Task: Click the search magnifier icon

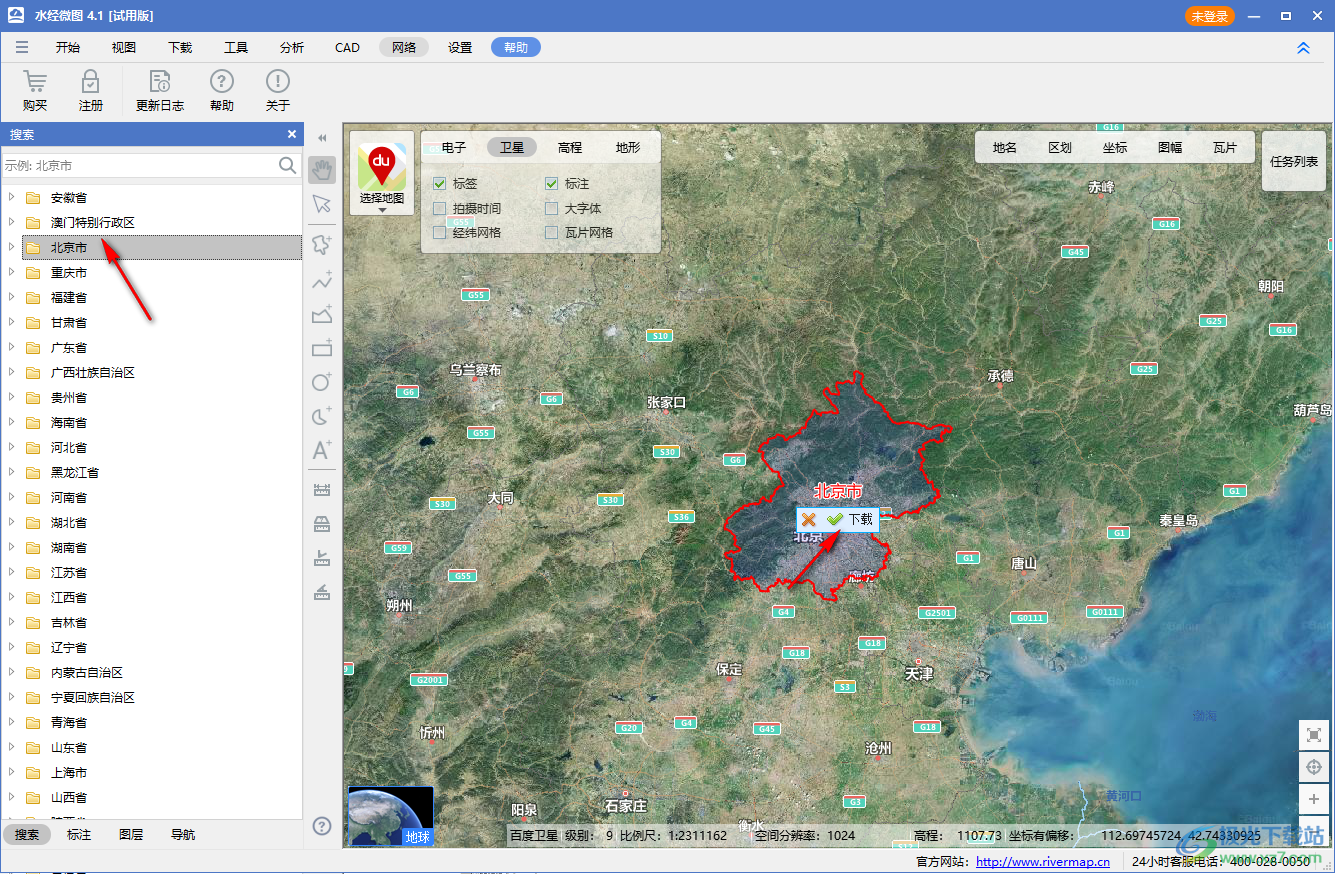Action: click(x=288, y=165)
